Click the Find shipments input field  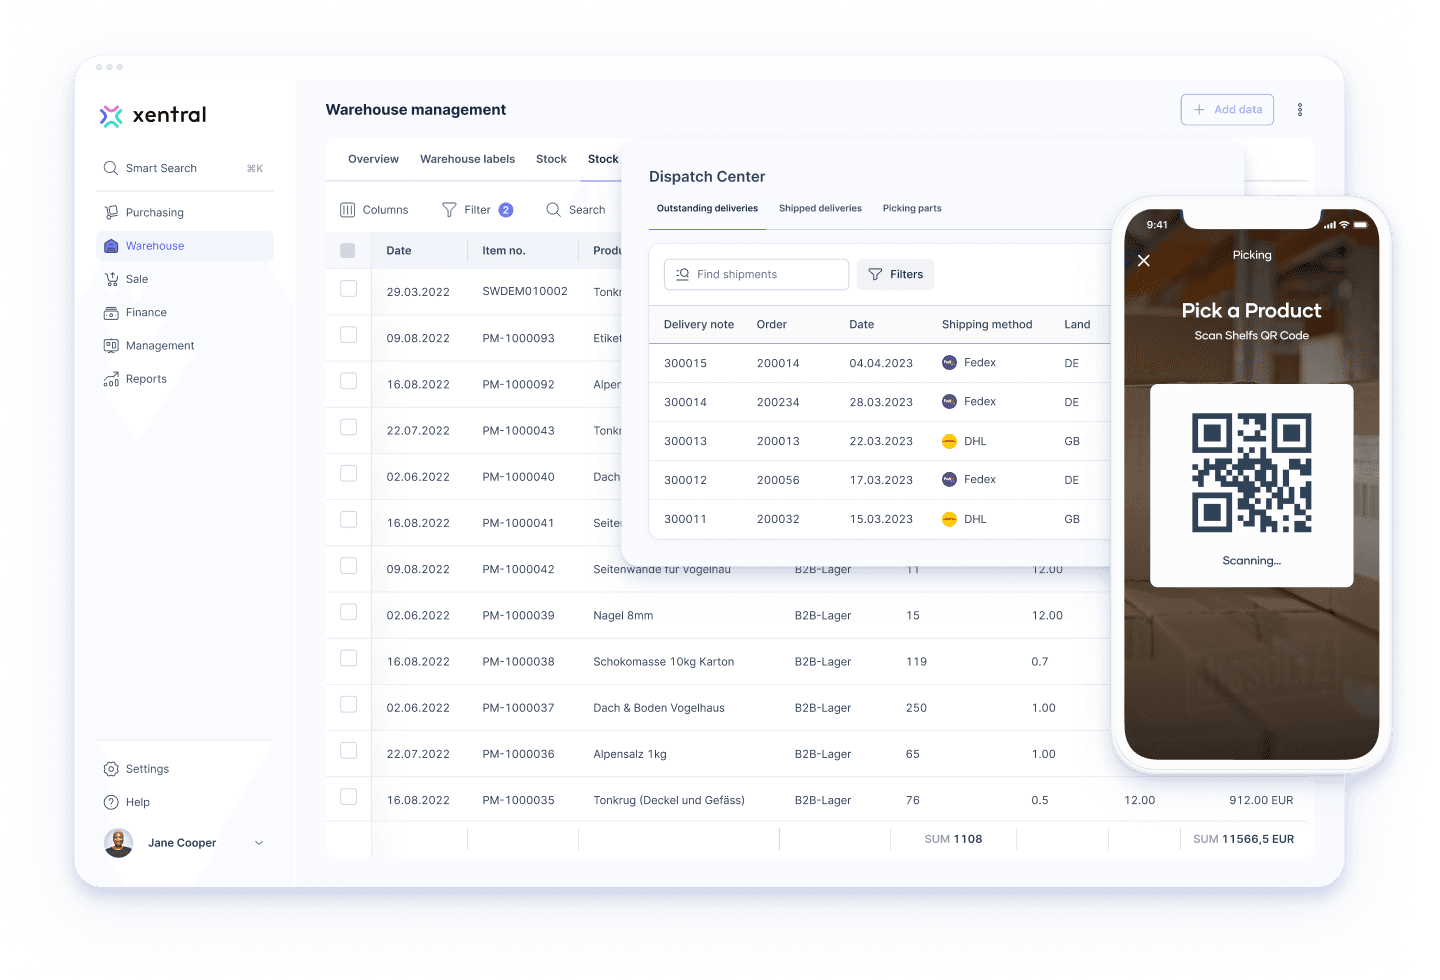(x=756, y=274)
